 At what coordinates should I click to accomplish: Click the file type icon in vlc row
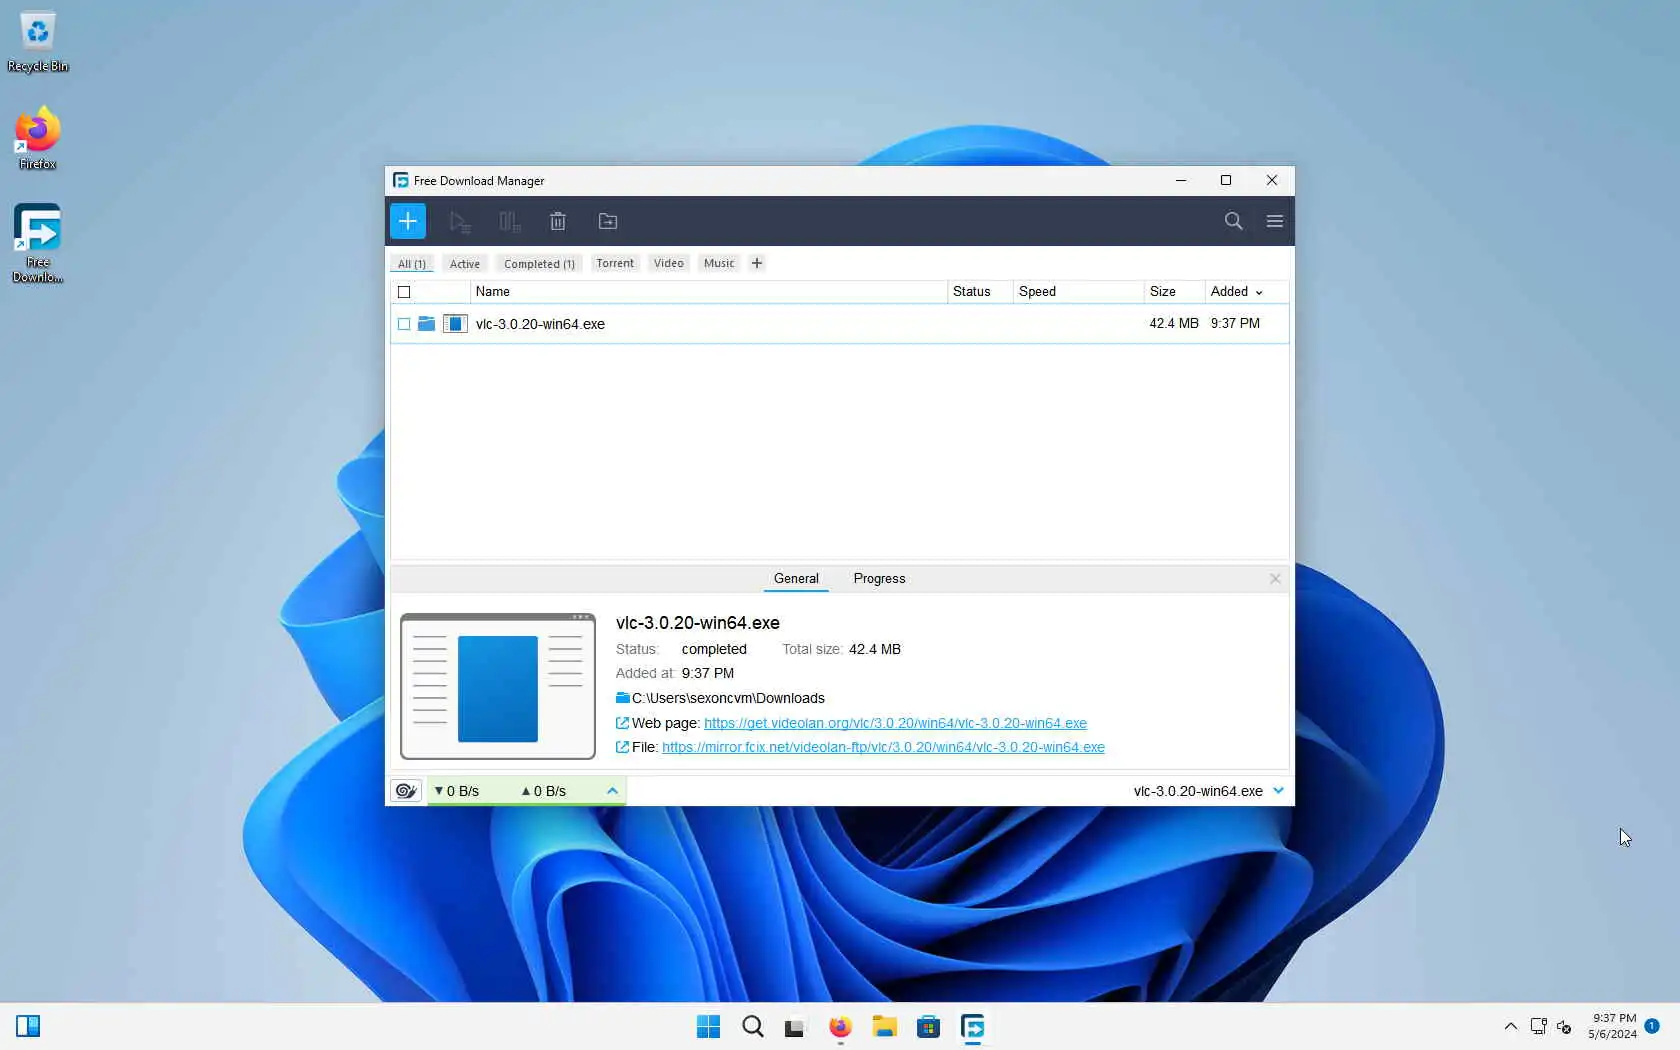(455, 324)
